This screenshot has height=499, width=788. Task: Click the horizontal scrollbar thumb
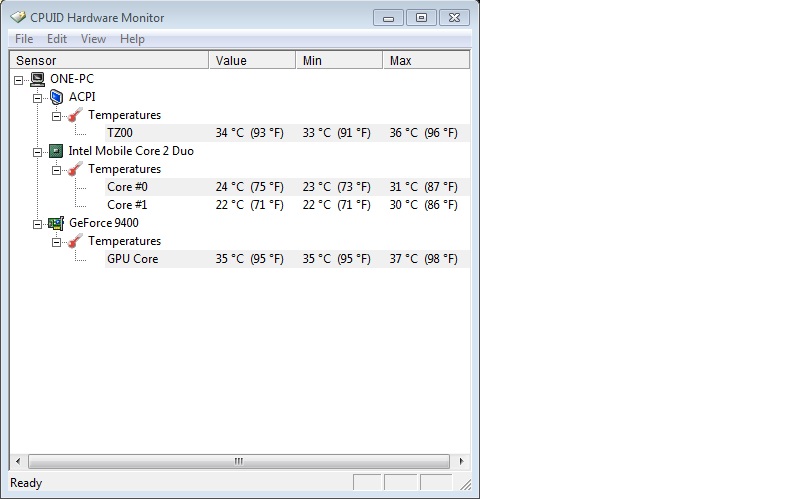(239, 461)
